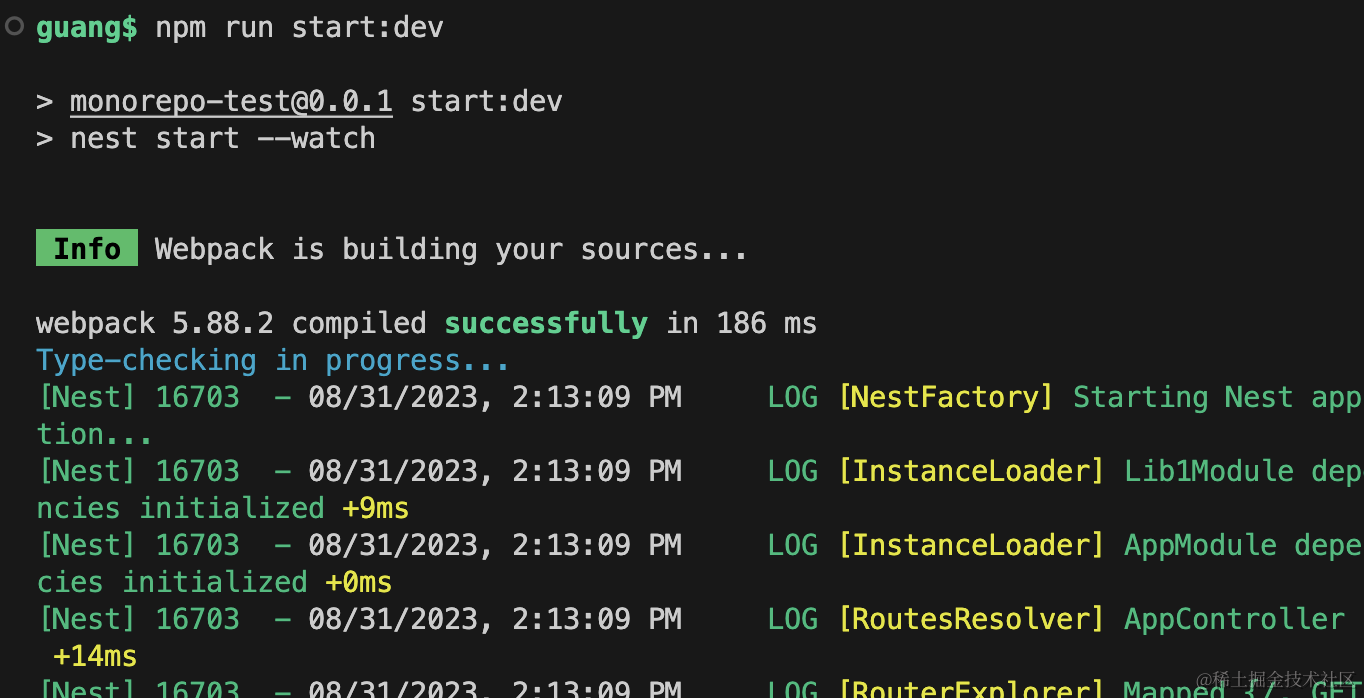Click the yellow '+0ms' timing
Screen dimensions: 1364x698
click(358, 582)
